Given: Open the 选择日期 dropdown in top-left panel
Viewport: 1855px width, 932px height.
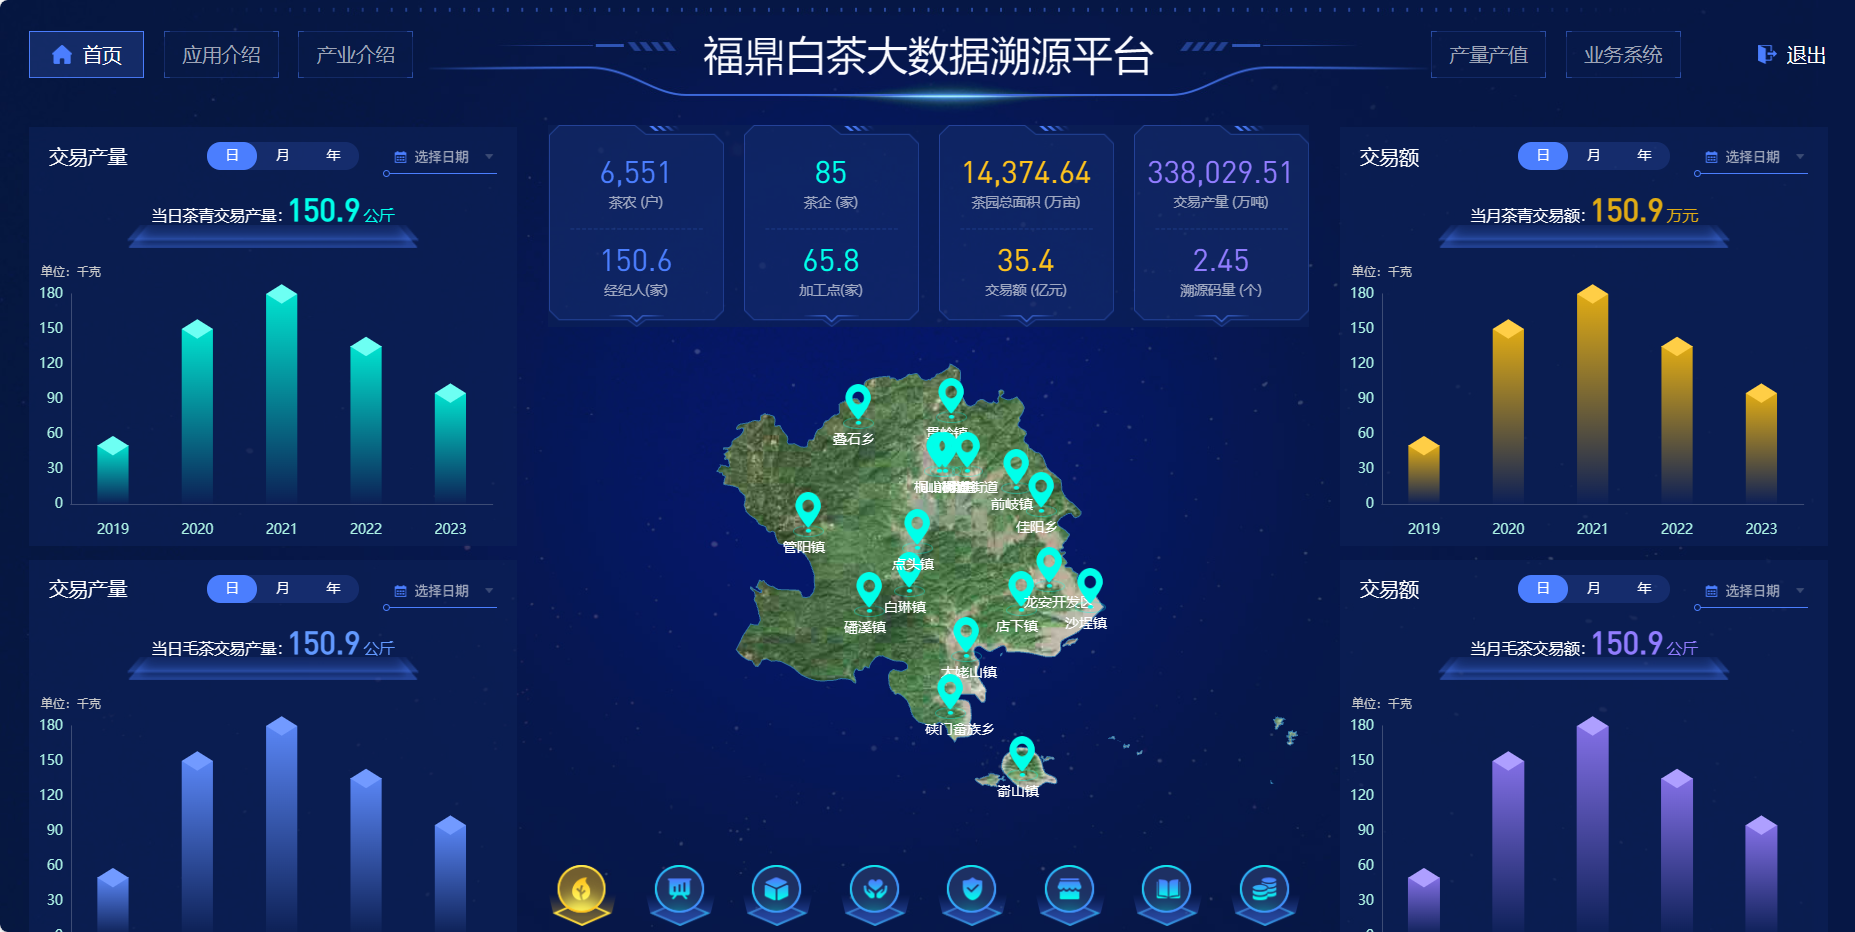Looking at the screenshot, I should click(x=440, y=155).
